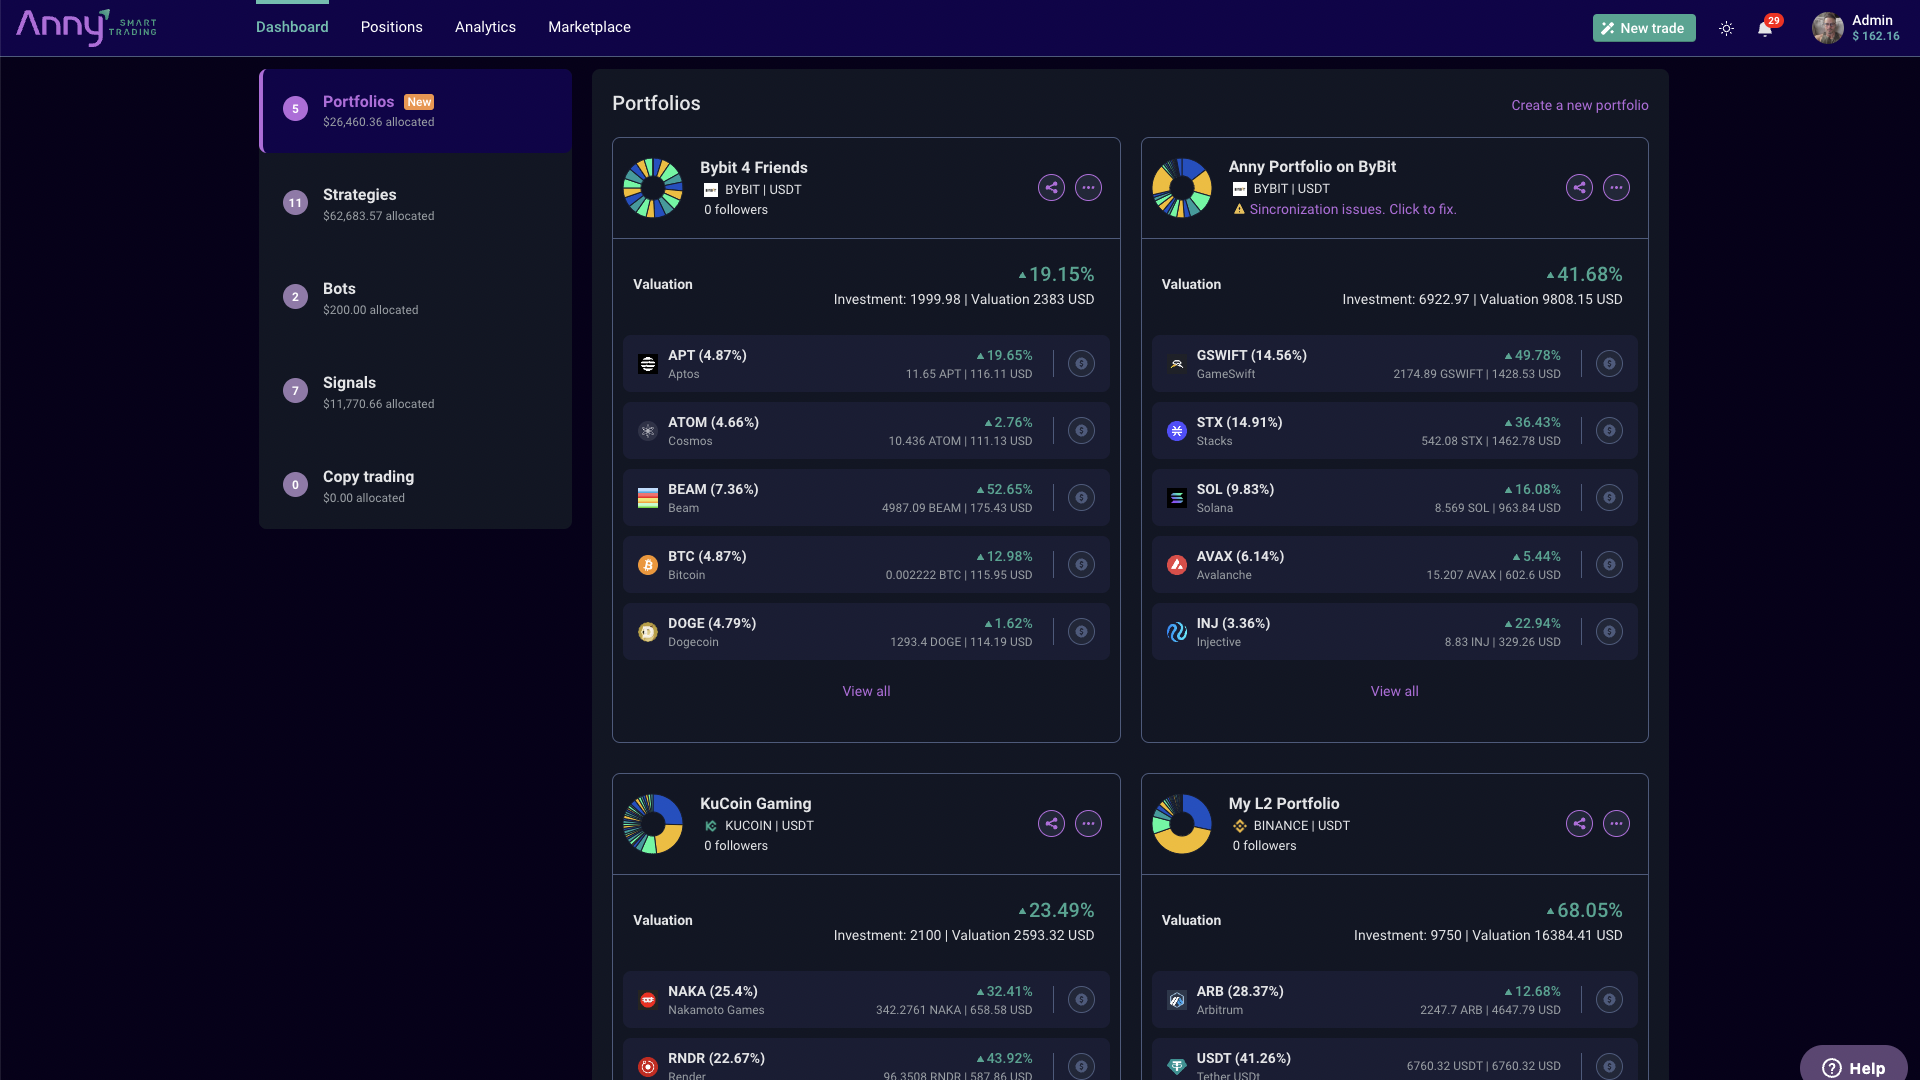Open the options menu on Bybit 4 Friends

click(x=1089, y=187)
